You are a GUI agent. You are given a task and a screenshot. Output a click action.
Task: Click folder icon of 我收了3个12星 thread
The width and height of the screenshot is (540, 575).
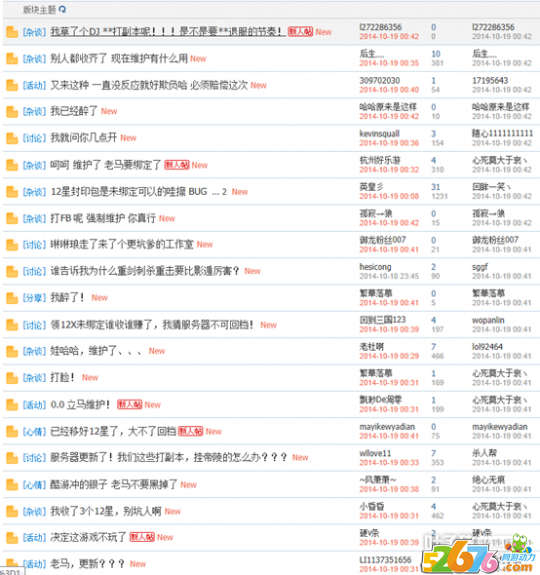[12, 512]
